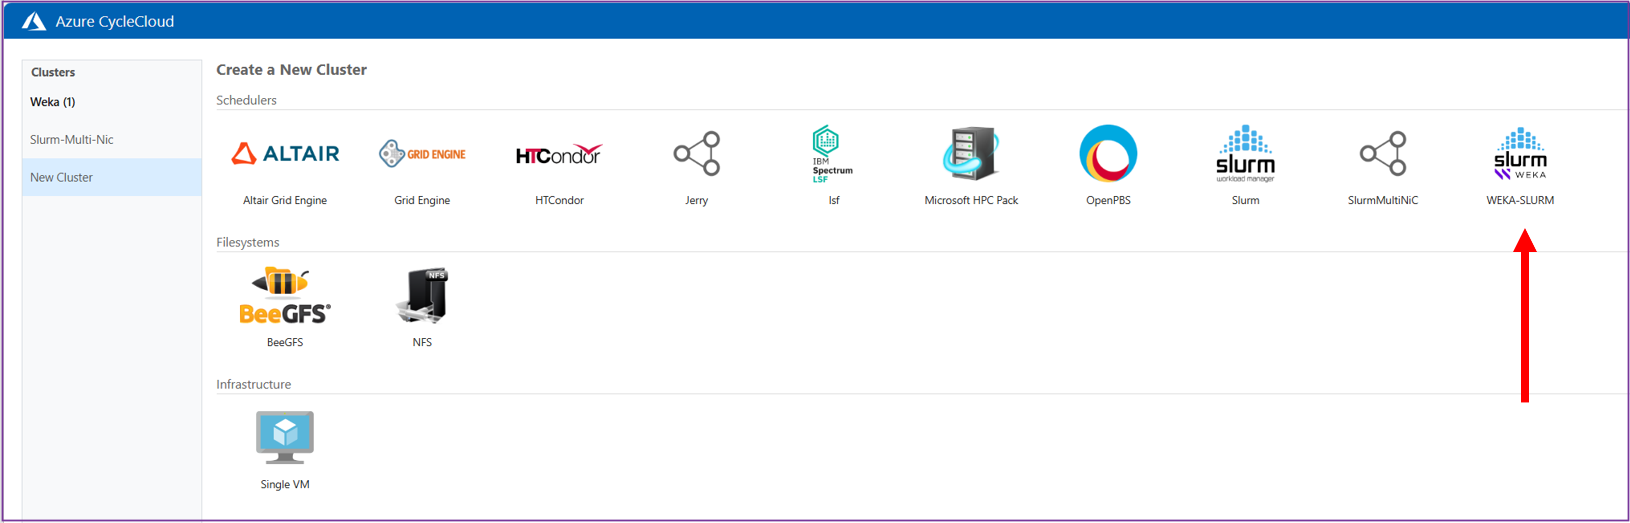Click the SlurmMultiNiC text label
The height and width of the screenshot is (523, 1630).
click(1382, 200)
